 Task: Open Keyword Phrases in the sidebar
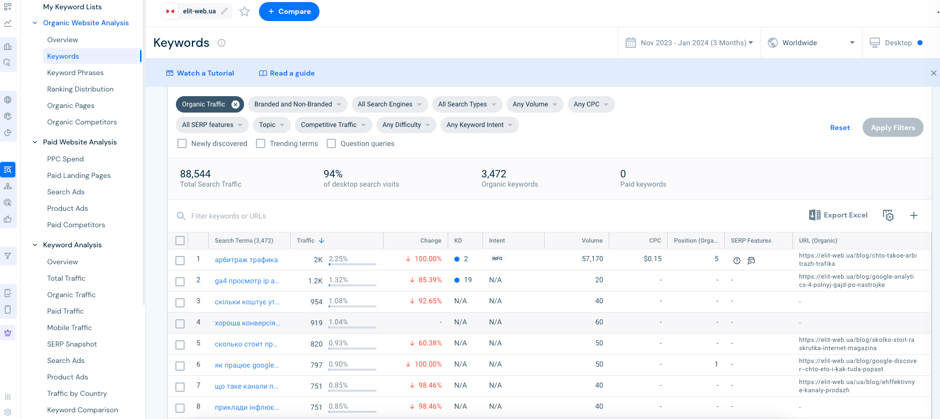pos(75,73)
